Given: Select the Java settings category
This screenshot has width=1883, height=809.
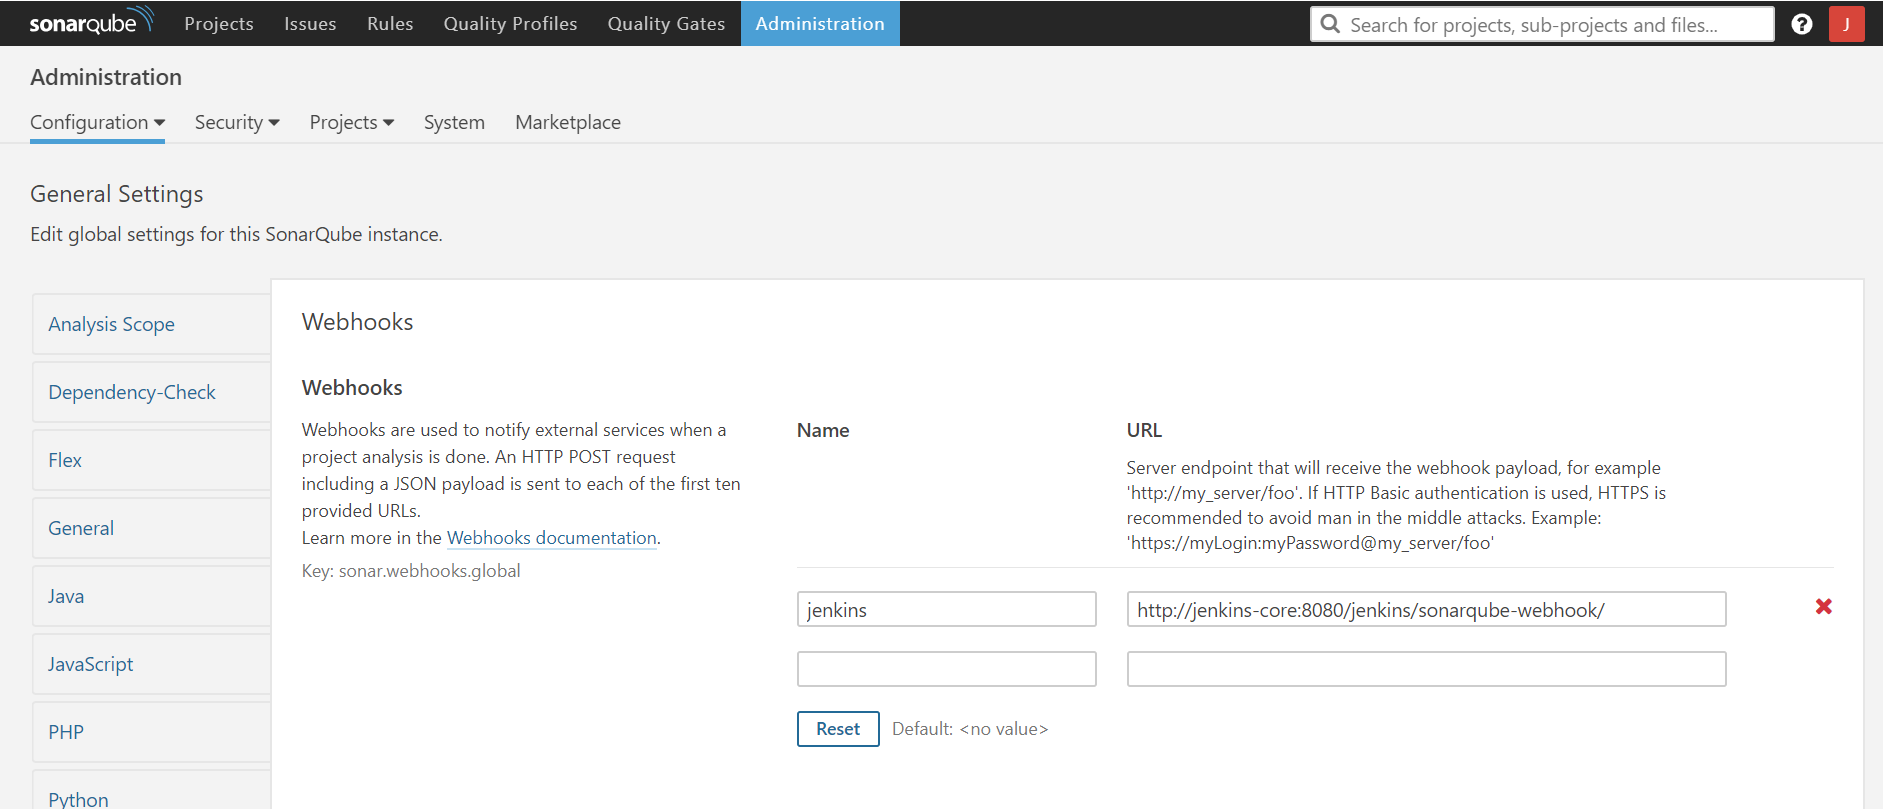Looking at the screenshot, I should click(151, 596).
